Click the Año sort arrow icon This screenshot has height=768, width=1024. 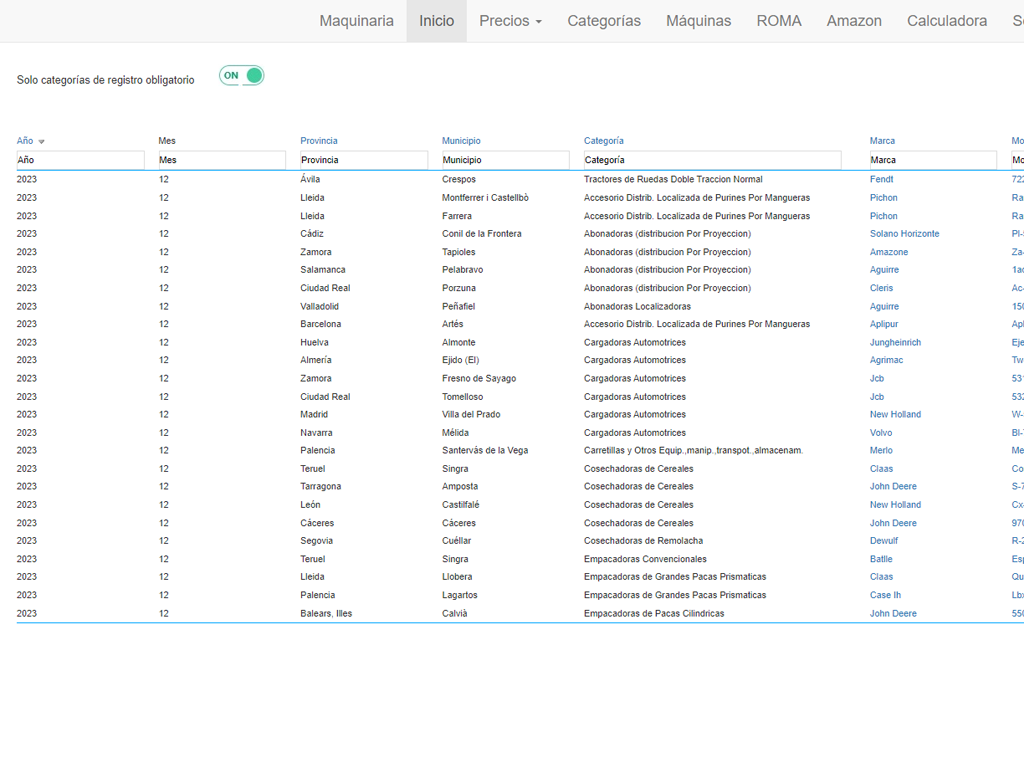pyautogui.click(x=41, y=142)
